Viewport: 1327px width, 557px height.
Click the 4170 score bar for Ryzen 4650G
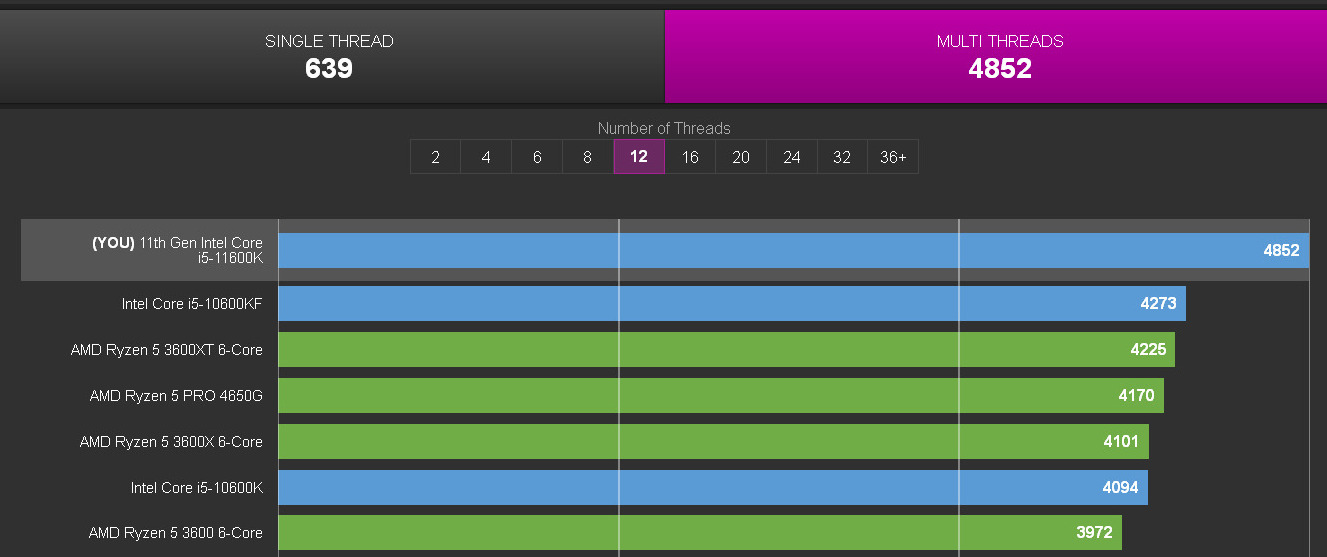point(721,396)
